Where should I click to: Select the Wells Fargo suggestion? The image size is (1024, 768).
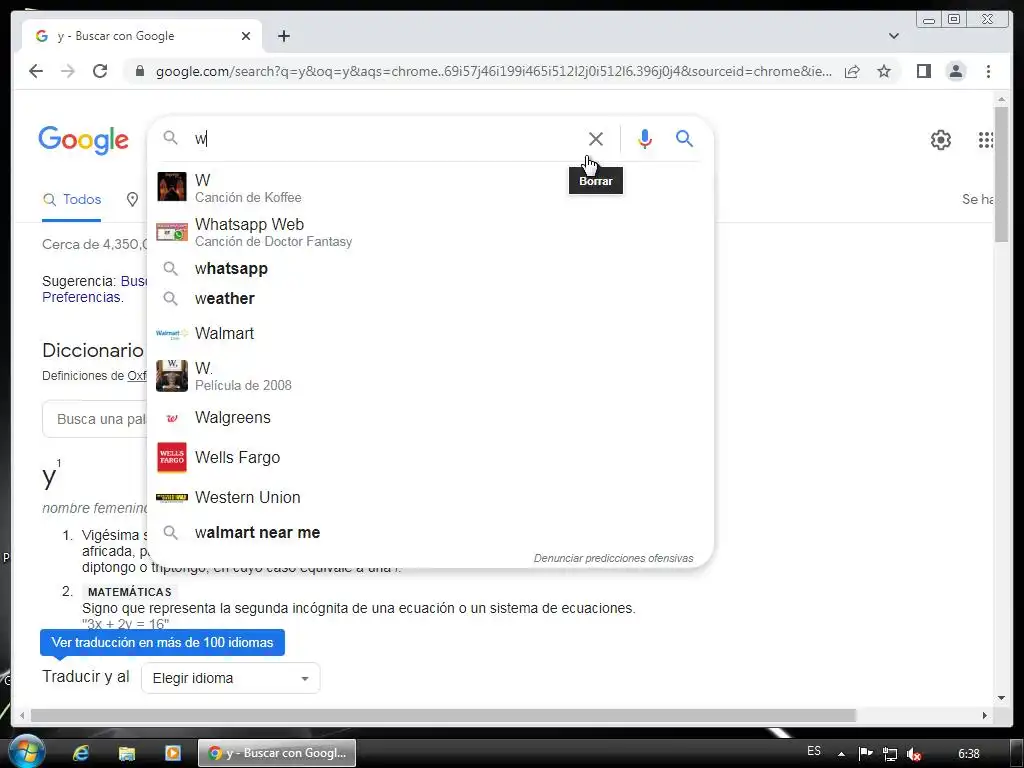430,457
